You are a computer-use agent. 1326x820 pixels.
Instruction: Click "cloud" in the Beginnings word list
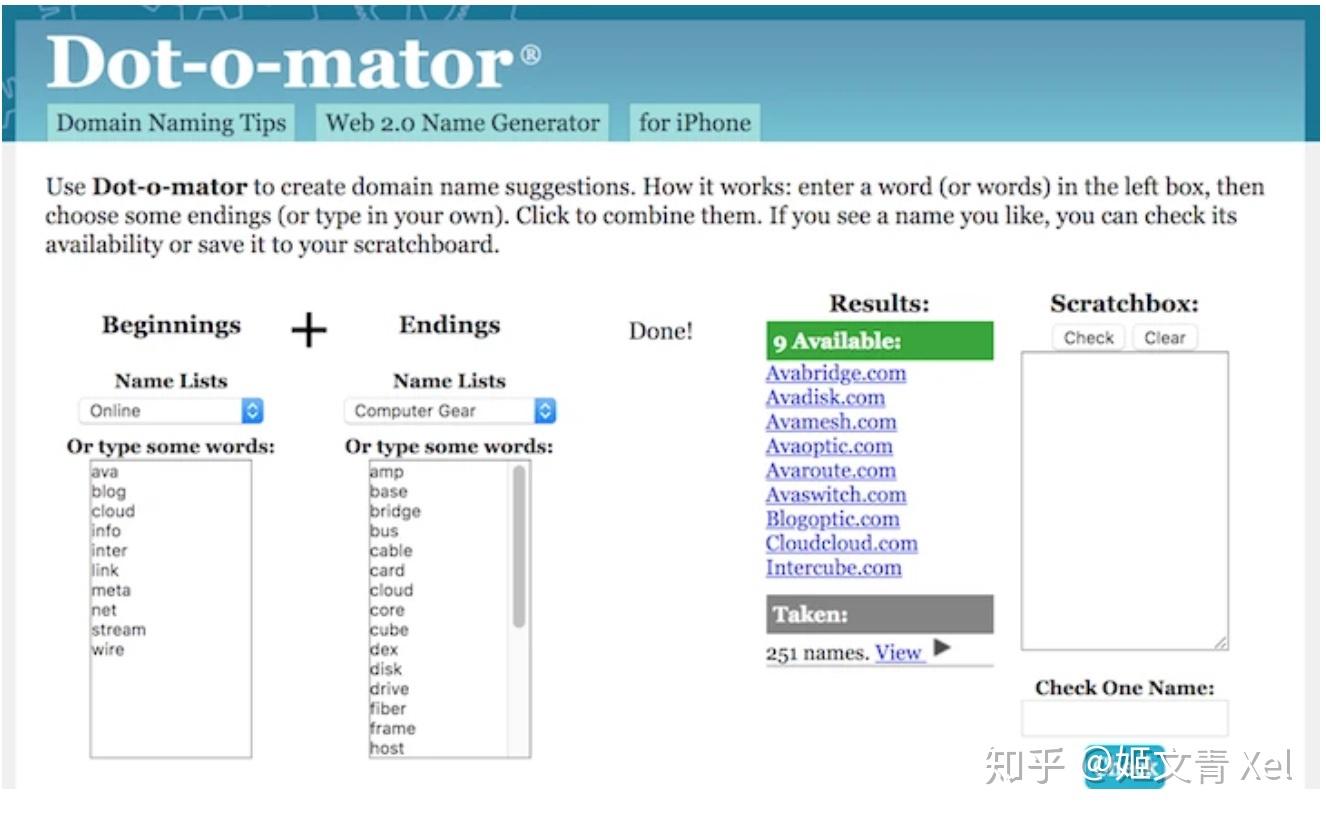click(x=112, y=511)
